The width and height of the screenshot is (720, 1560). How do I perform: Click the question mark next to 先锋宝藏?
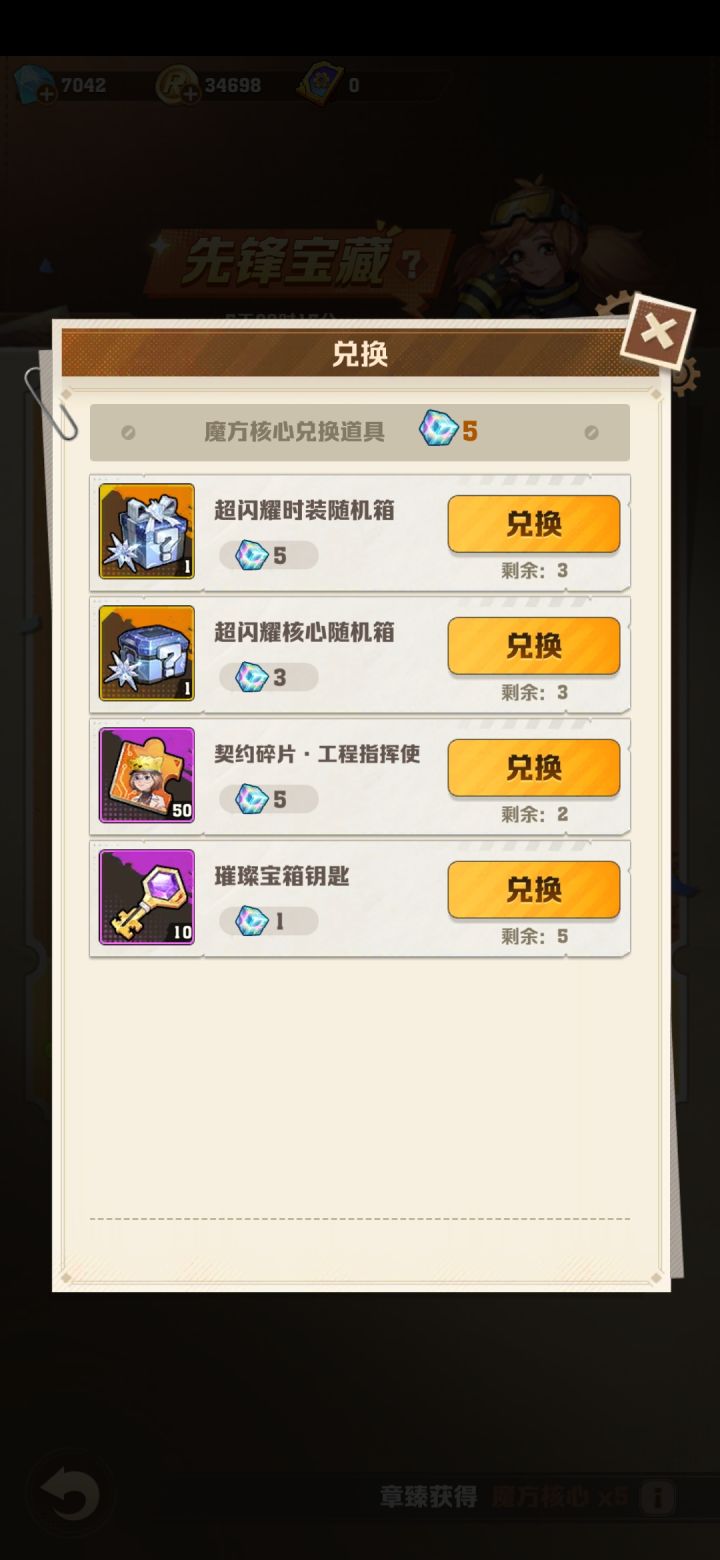pos(410,266)
